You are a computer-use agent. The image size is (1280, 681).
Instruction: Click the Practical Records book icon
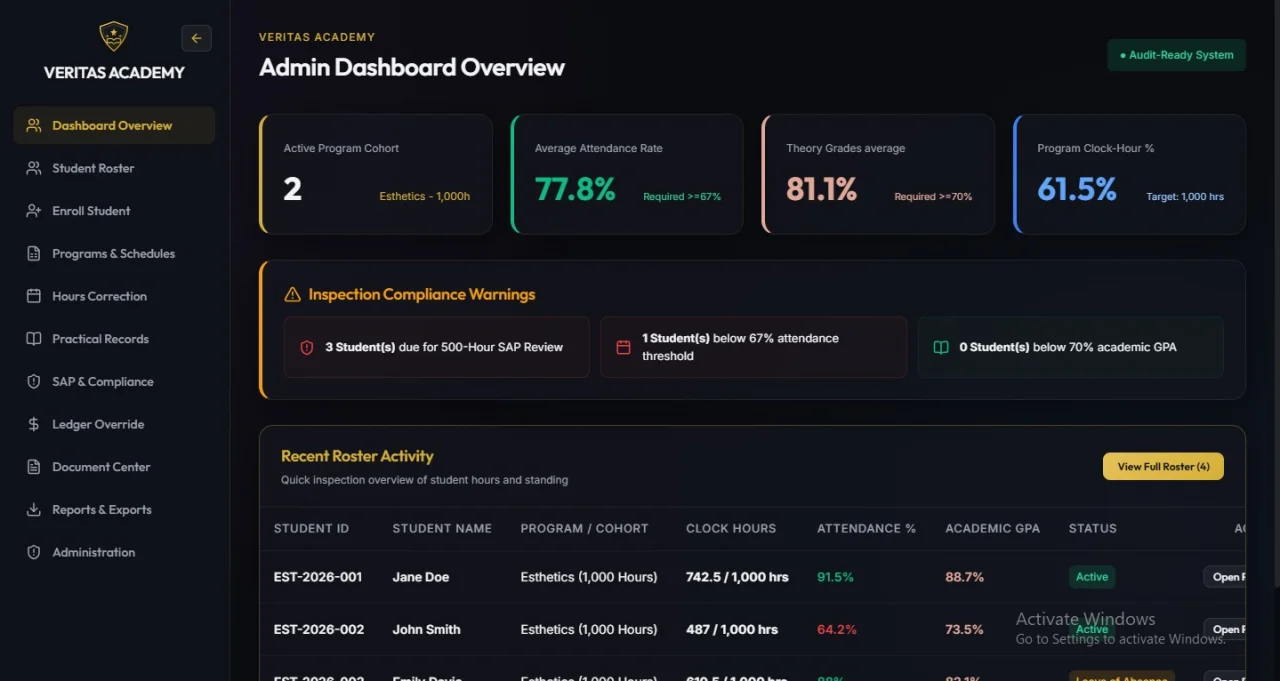[x=34, y=339]
